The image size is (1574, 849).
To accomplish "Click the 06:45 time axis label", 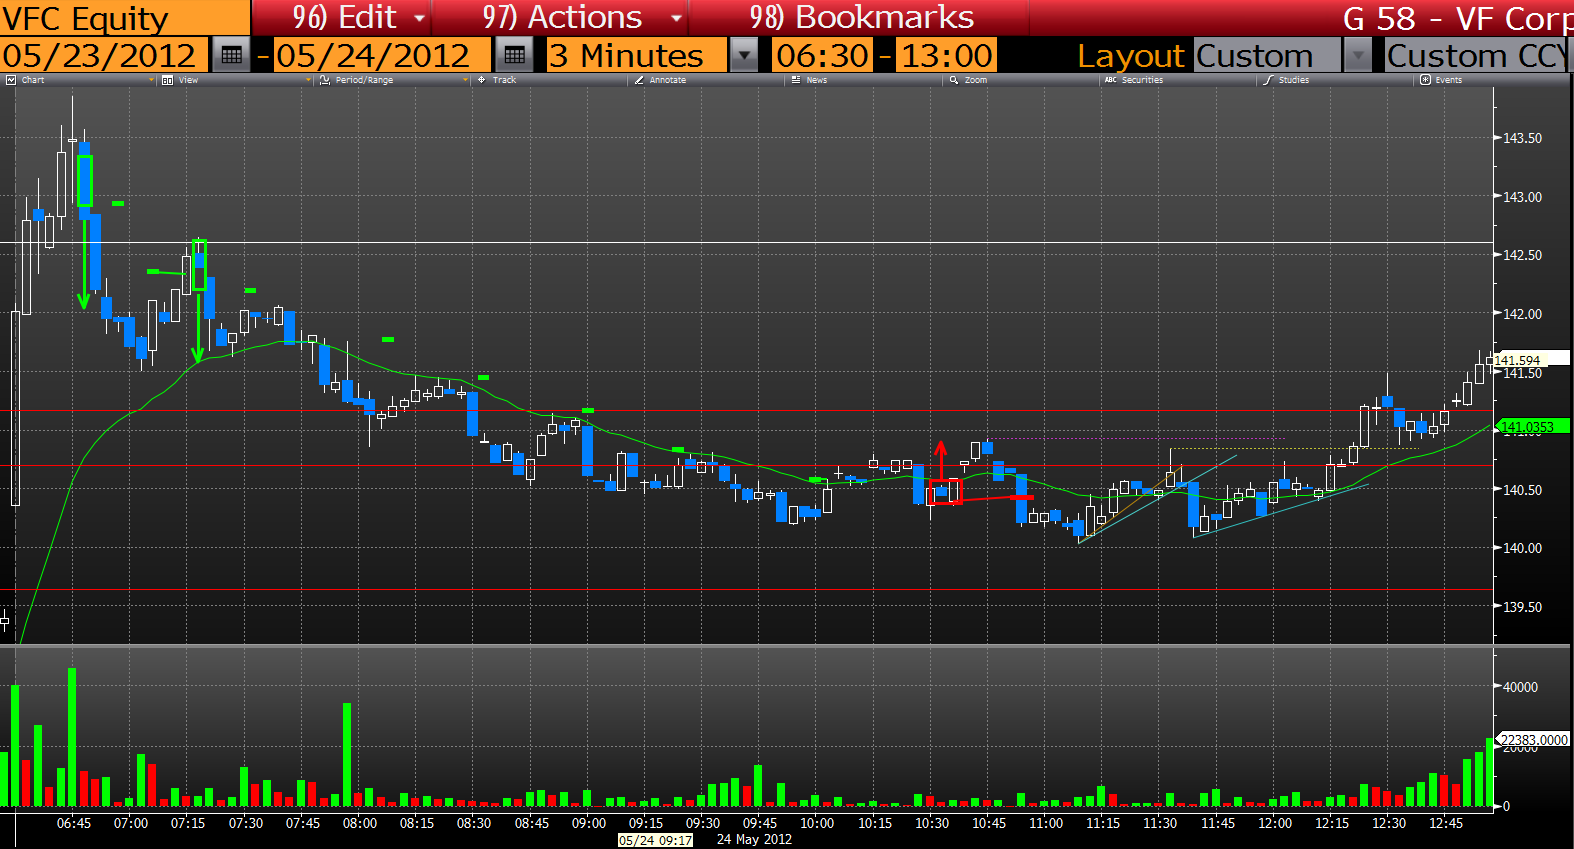I will 74,823.
